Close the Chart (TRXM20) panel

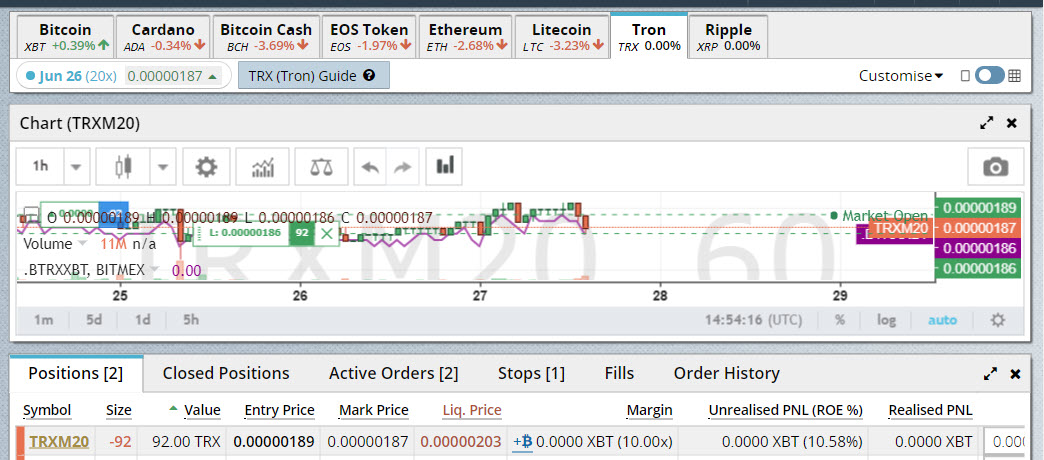(x=1012, y=123)
